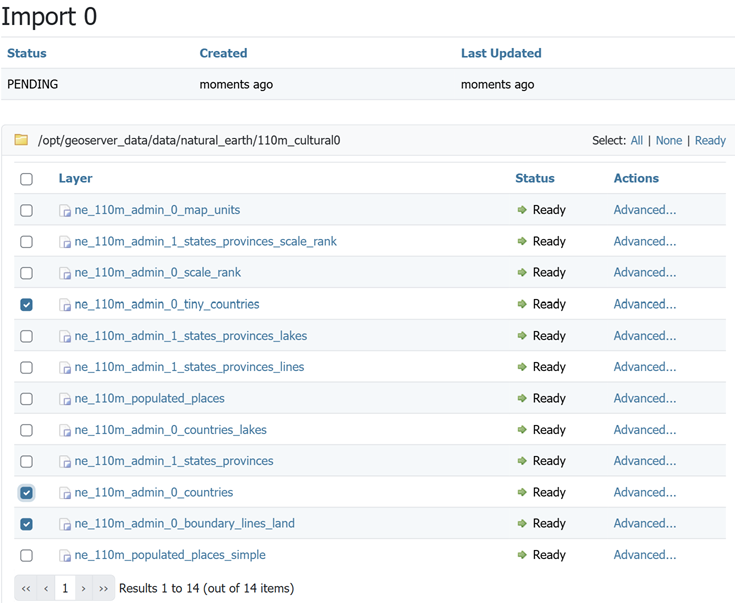Click the green Ready arrow for ne_110m_populated_places_simple

[x=522, y=555]
